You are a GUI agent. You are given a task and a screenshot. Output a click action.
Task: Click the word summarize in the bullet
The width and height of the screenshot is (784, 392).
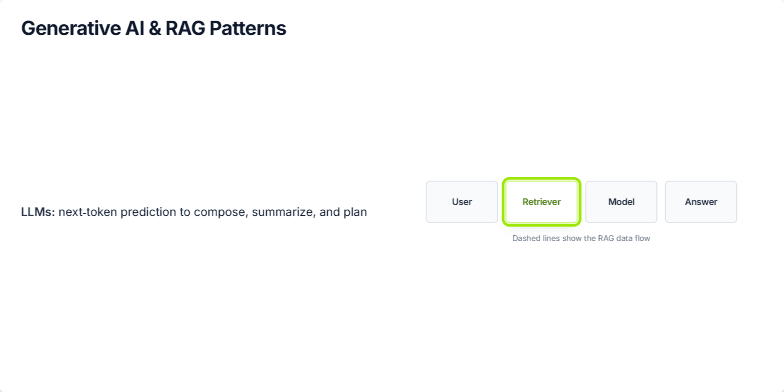point(284,212)
